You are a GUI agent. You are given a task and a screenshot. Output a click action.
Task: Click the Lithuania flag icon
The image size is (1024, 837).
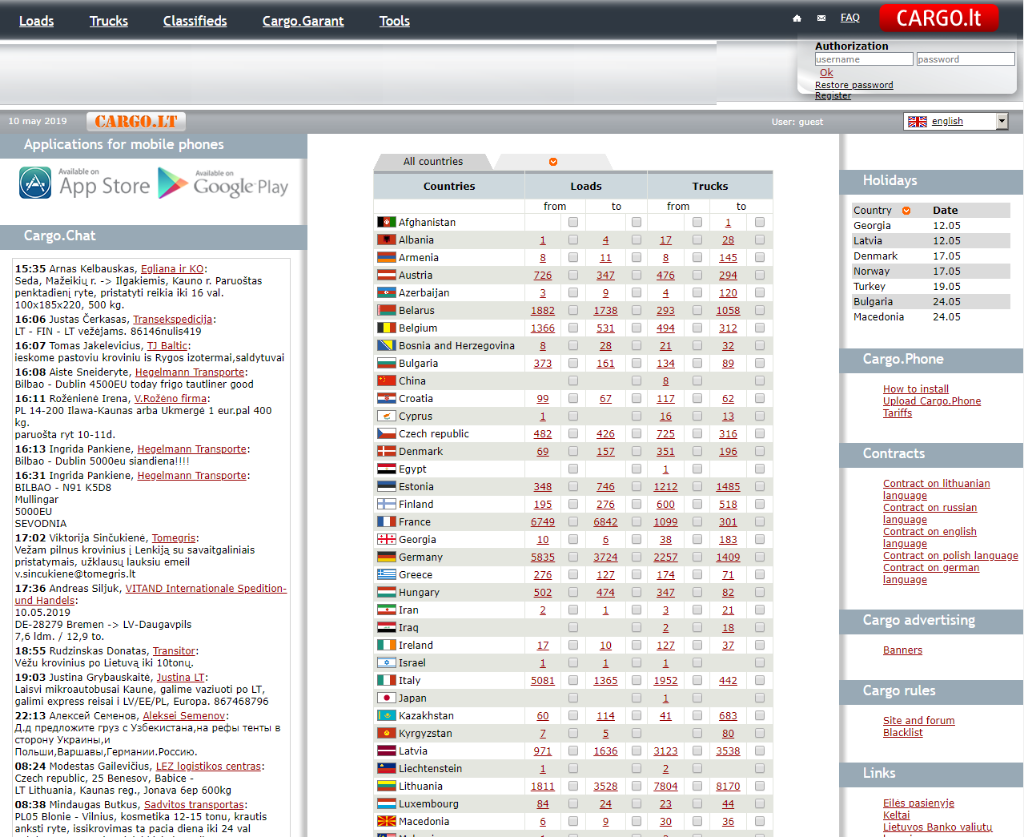[x=387, y=786]
